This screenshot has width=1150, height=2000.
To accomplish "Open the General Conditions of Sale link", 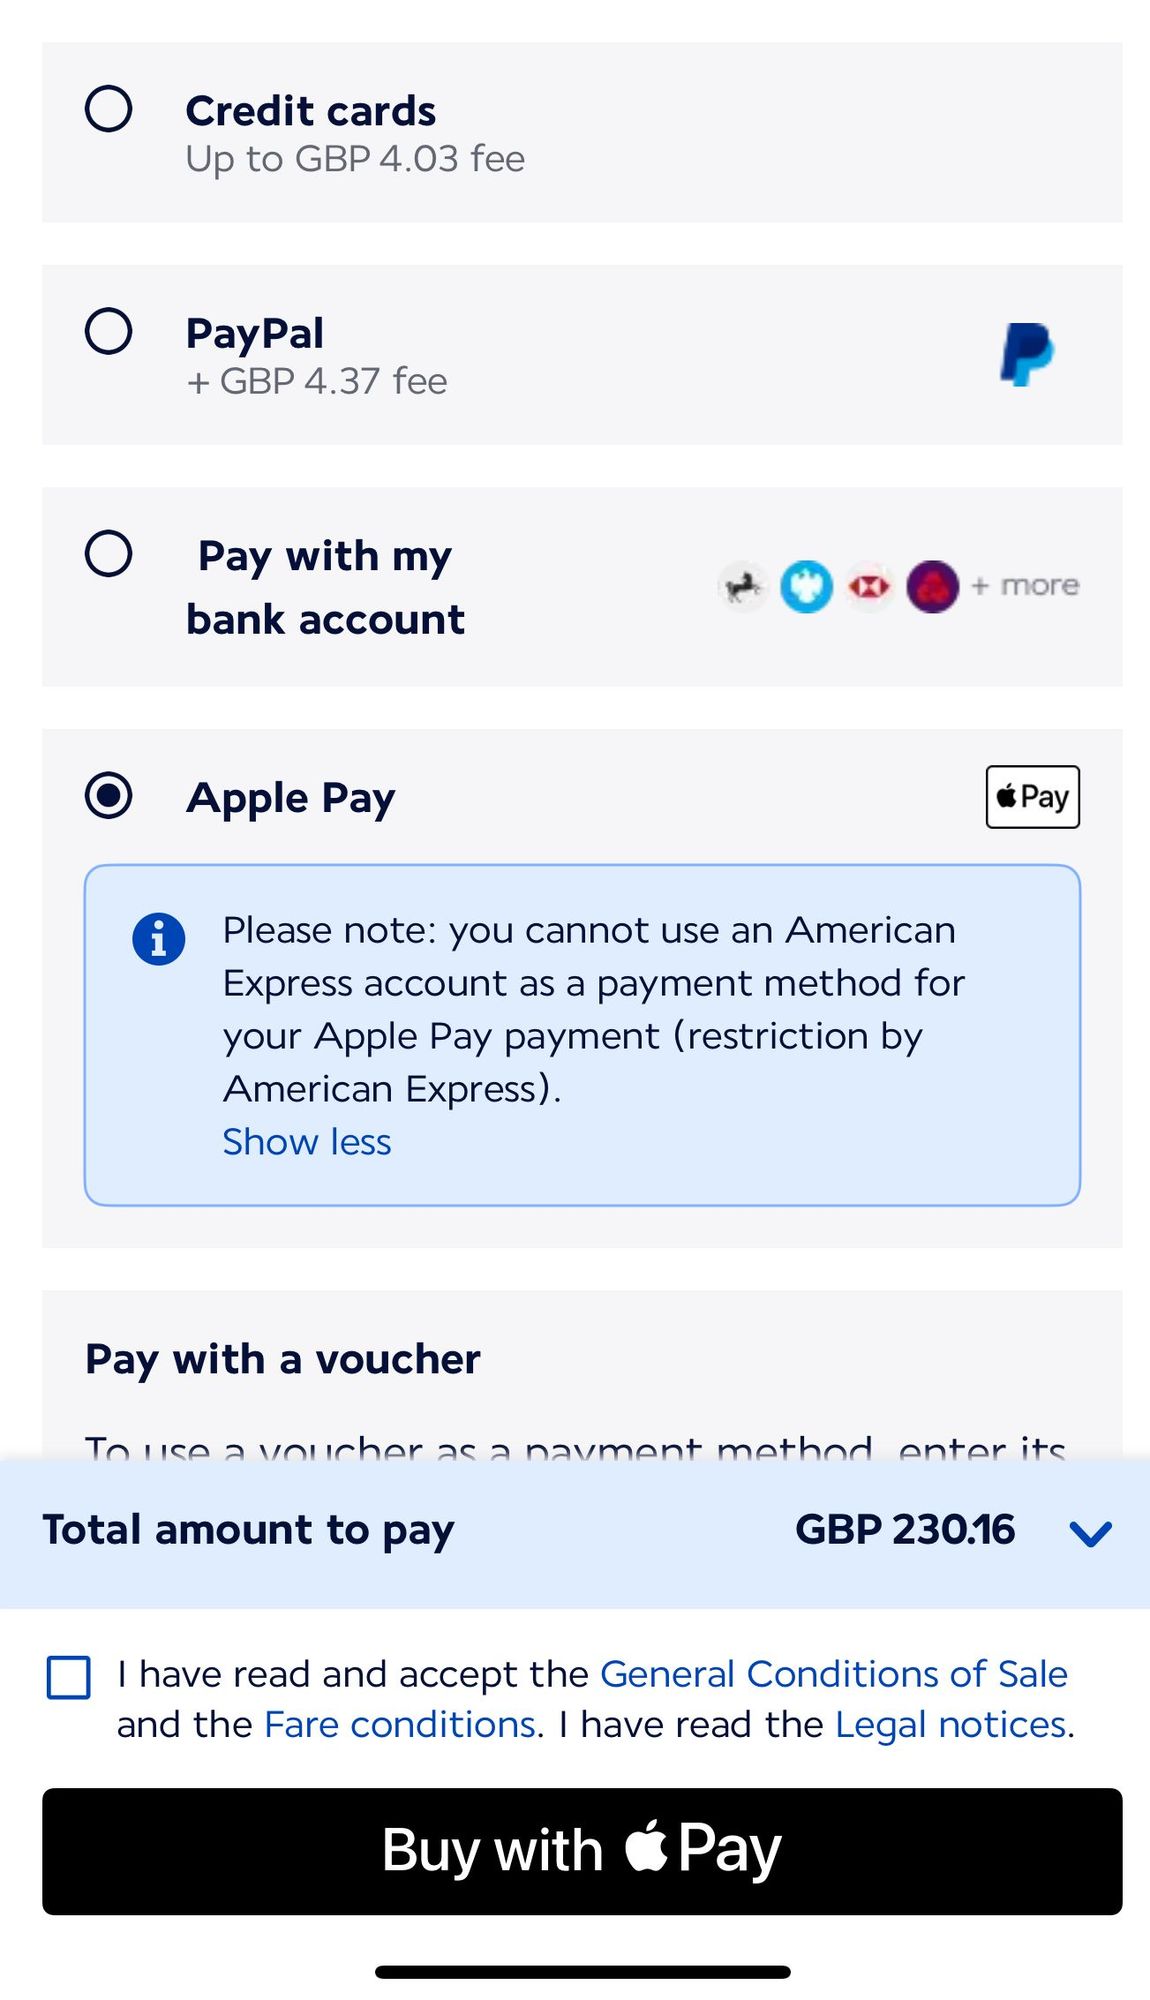I will coord(833,1674).
